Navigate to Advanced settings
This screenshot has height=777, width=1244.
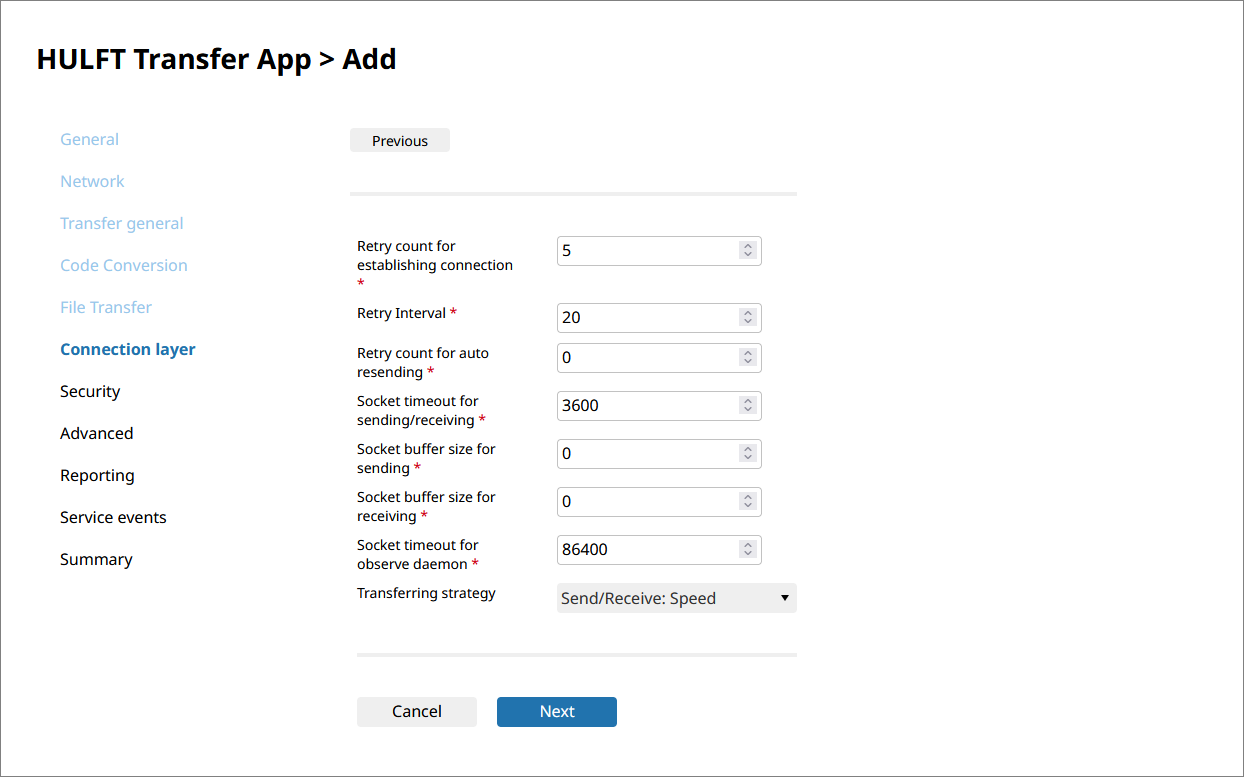pyautogui.click(x=96, y=434)
